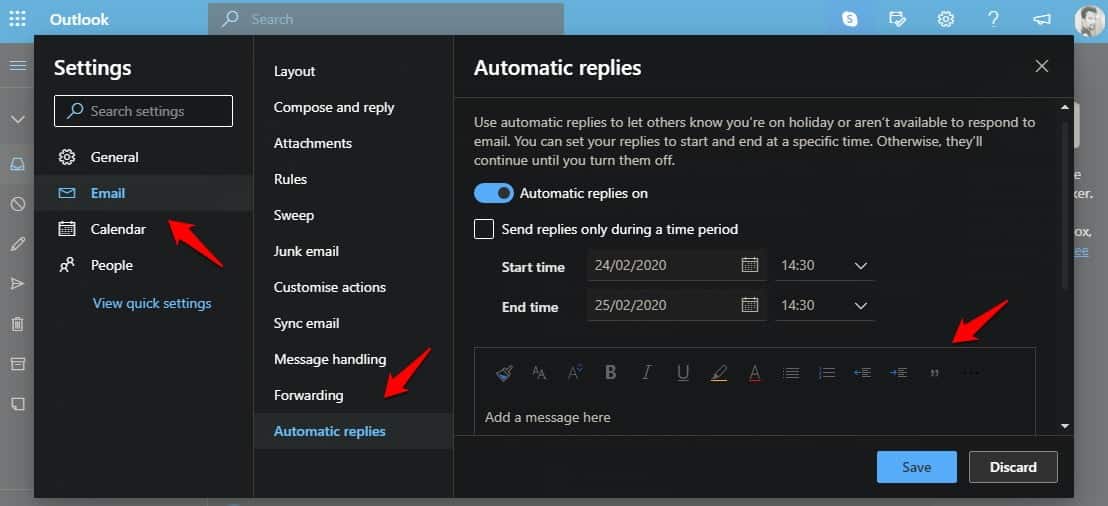The image size is (1108, 506).
Task: Insert a numbered list
Action: point(827,372)
